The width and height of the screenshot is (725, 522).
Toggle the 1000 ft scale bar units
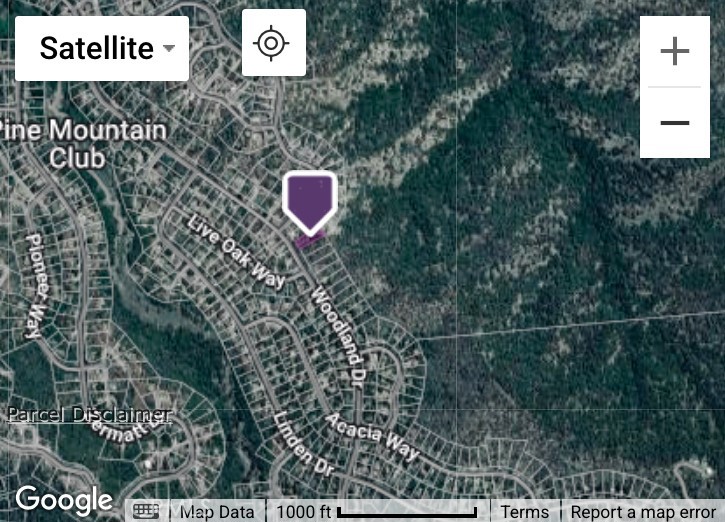point(377,512)
